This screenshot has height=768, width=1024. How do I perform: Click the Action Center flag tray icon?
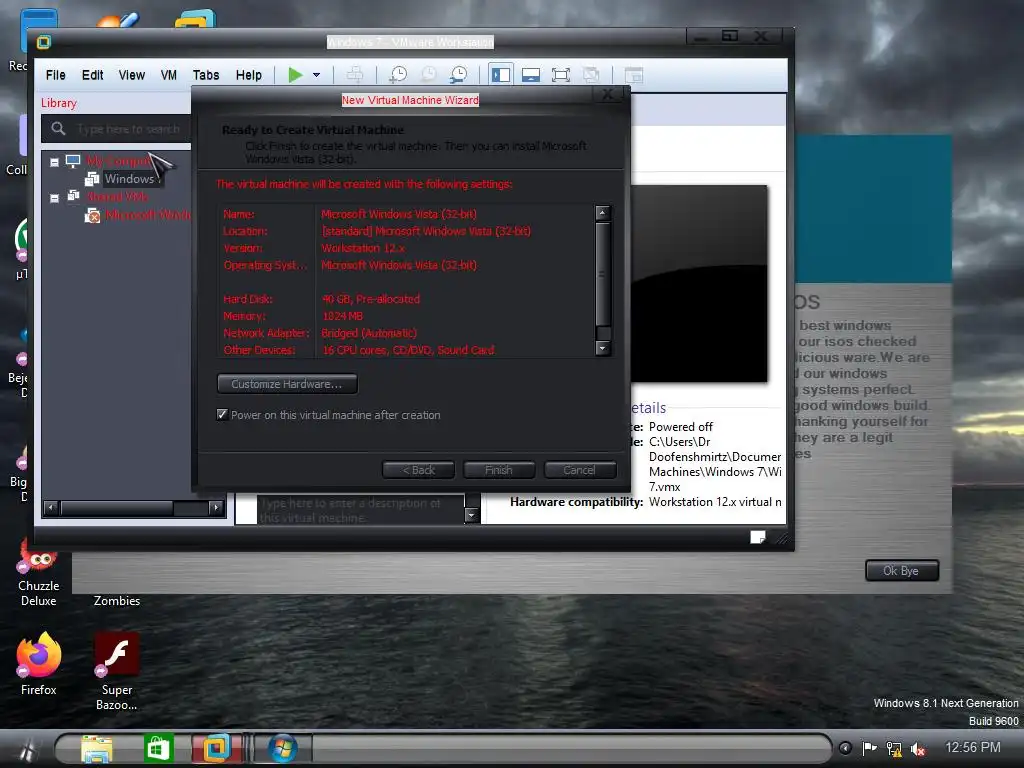tap(869, 748)
